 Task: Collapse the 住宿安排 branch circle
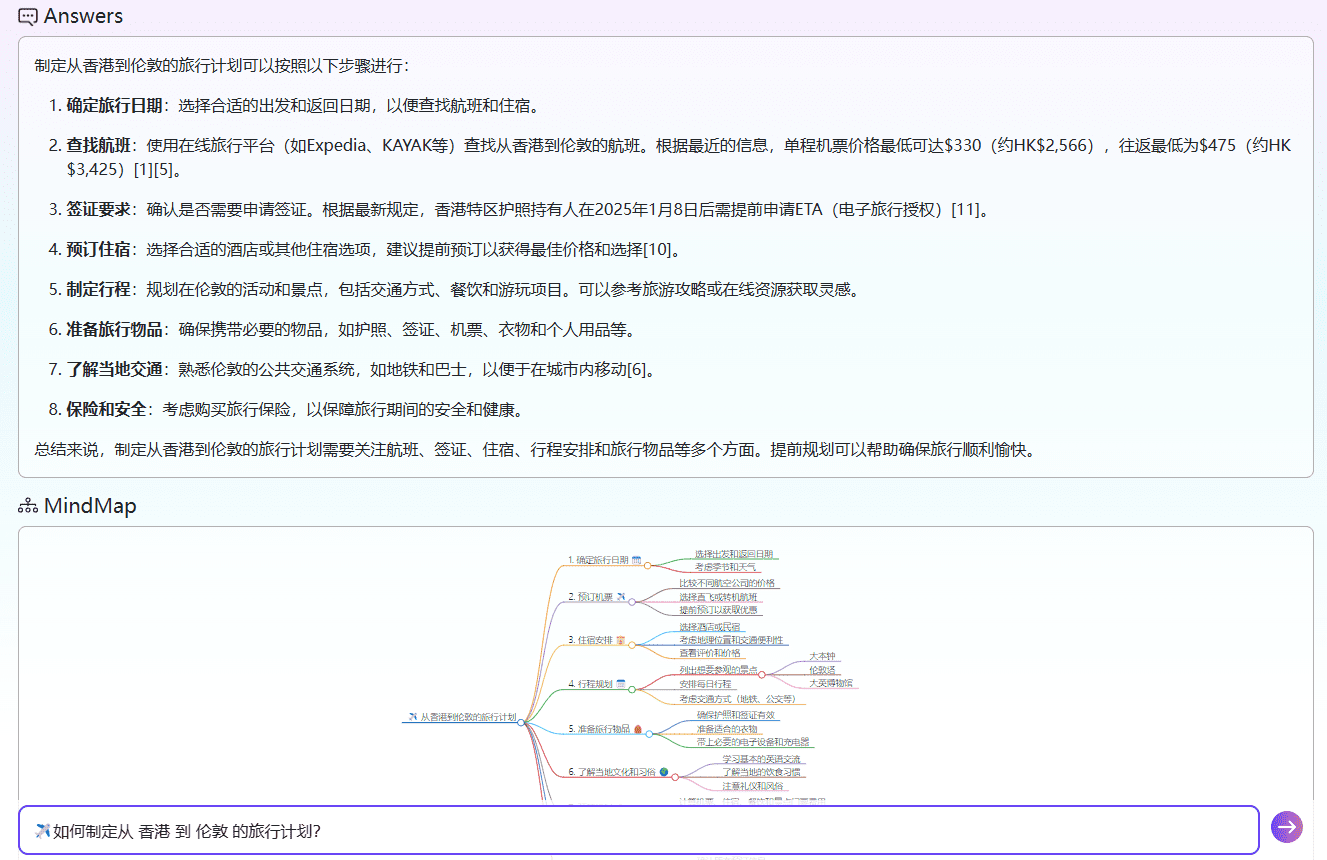pyautogui.click(x=631, y=644)
